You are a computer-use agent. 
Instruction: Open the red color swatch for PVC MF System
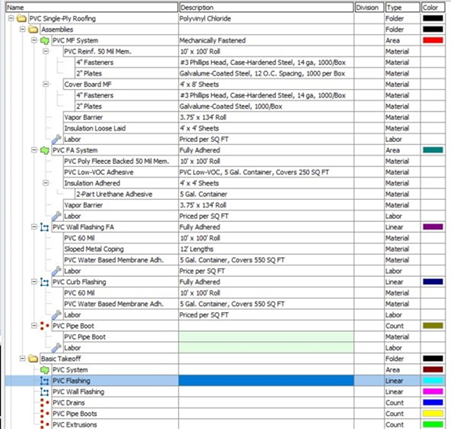[433, 40]
